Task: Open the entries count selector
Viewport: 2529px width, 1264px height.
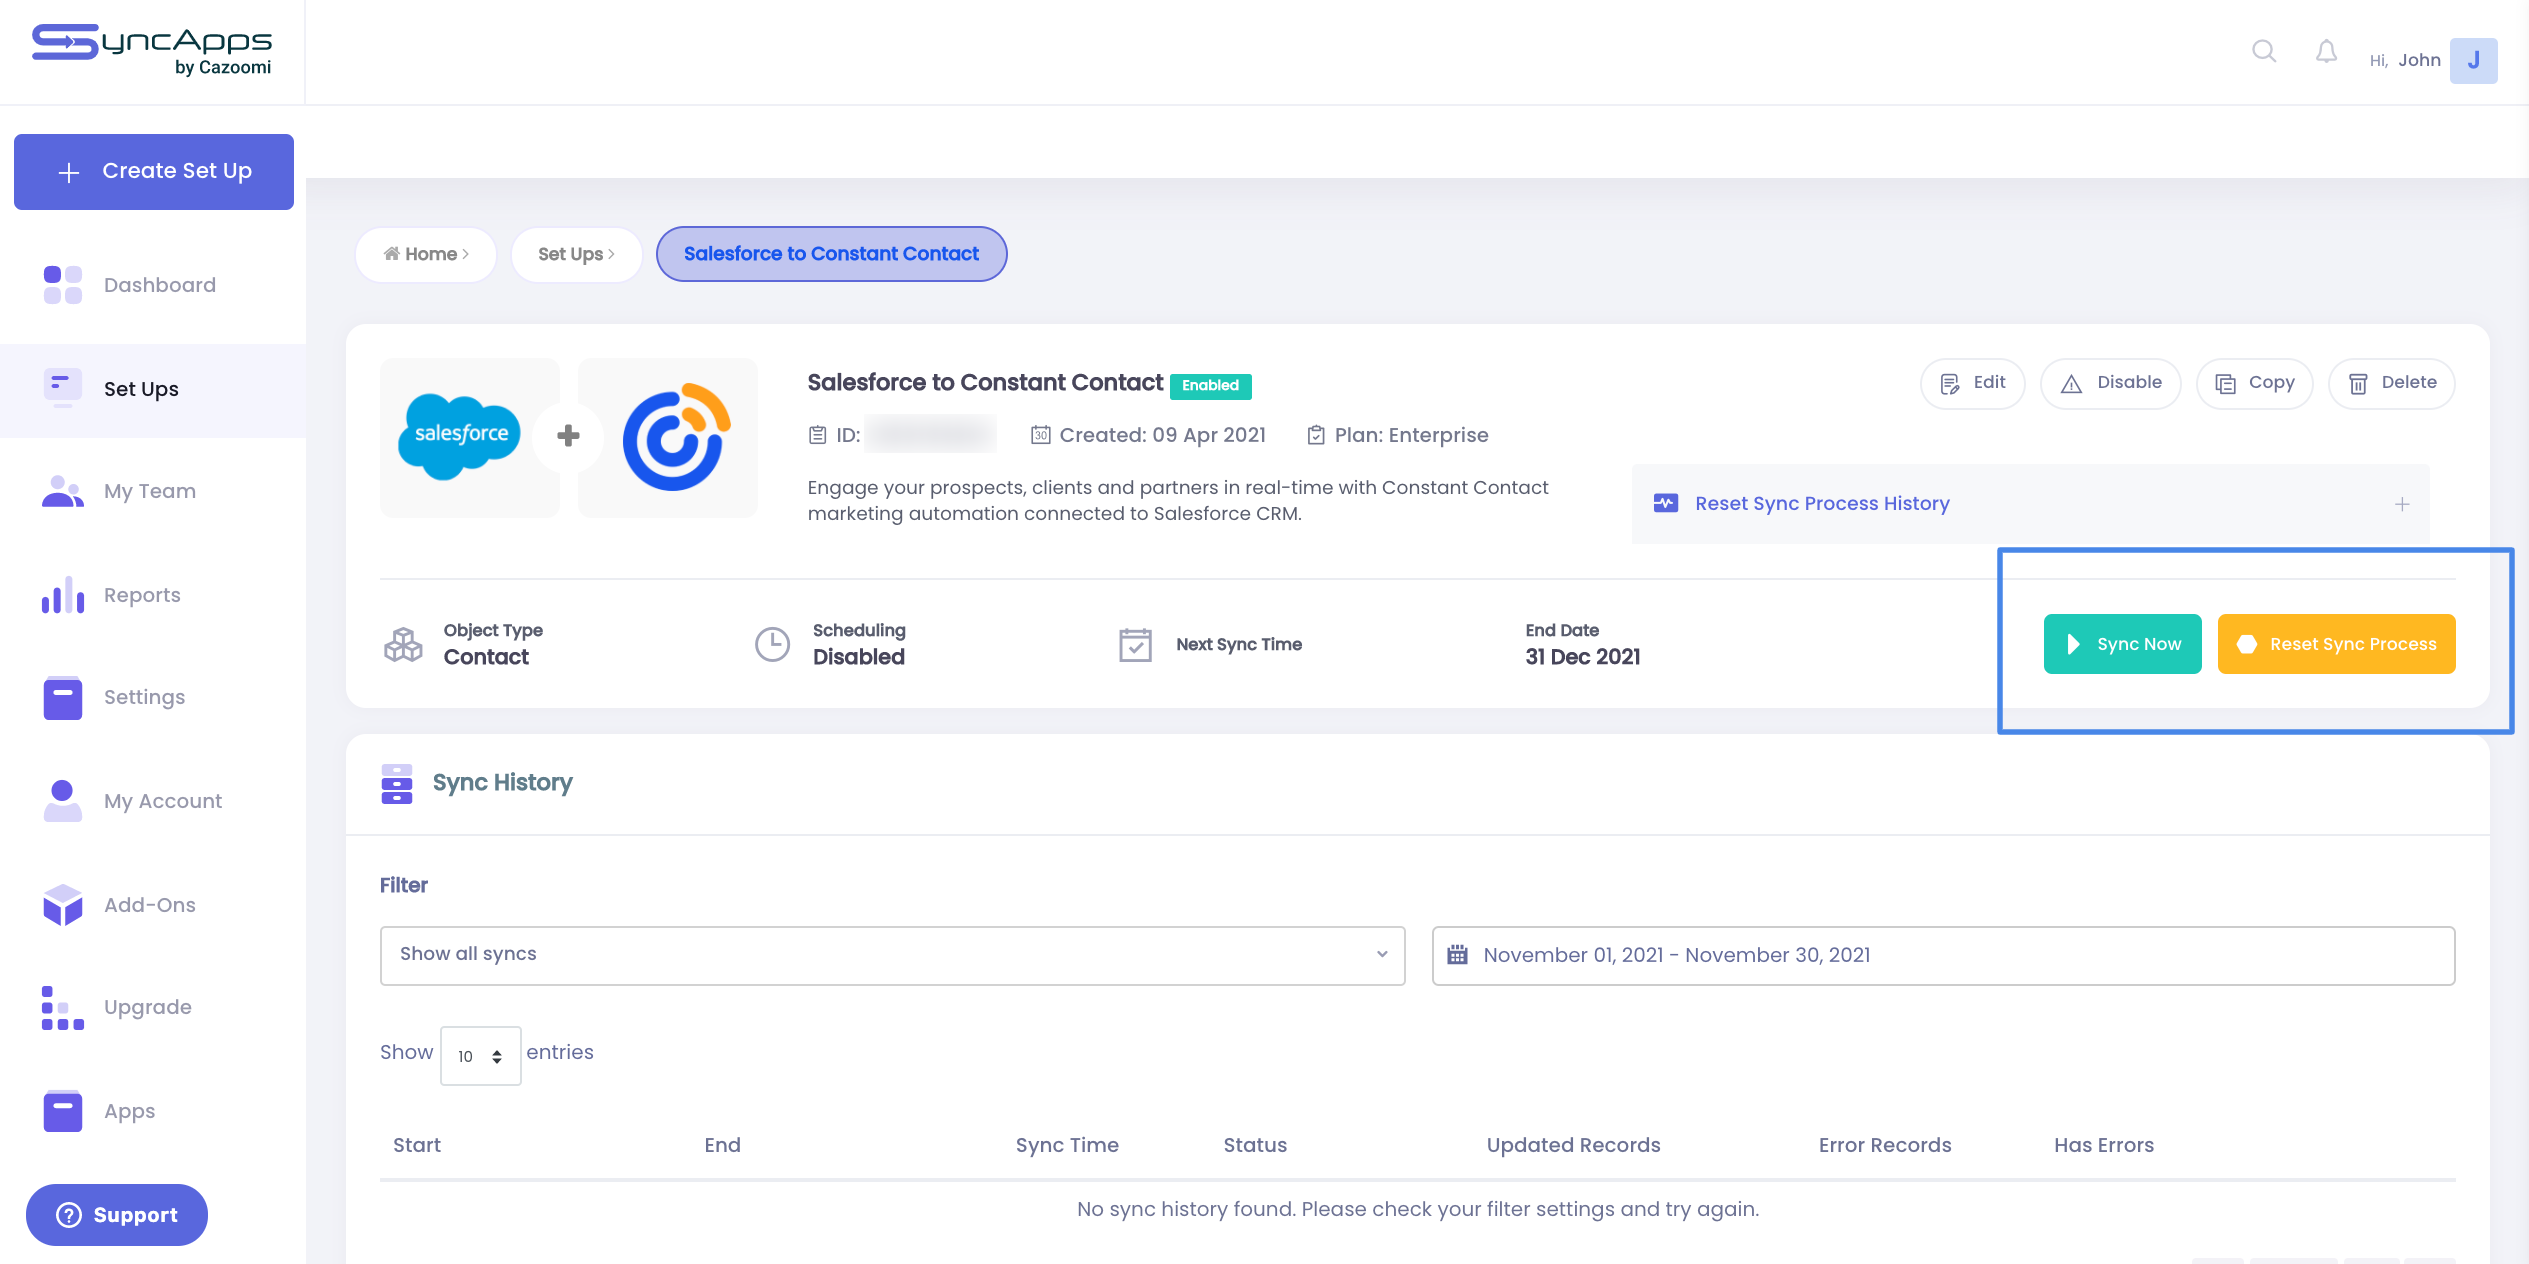Action: pyautogui.click(x=480, y=1056)
